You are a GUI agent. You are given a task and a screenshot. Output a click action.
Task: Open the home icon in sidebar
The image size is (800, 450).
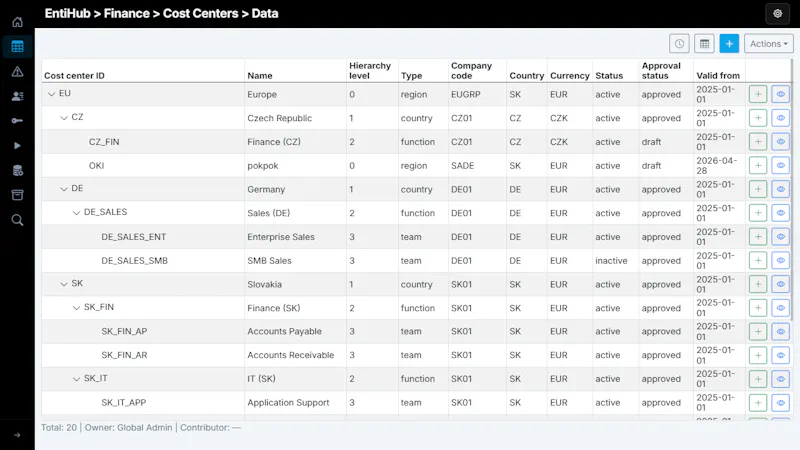17,22
